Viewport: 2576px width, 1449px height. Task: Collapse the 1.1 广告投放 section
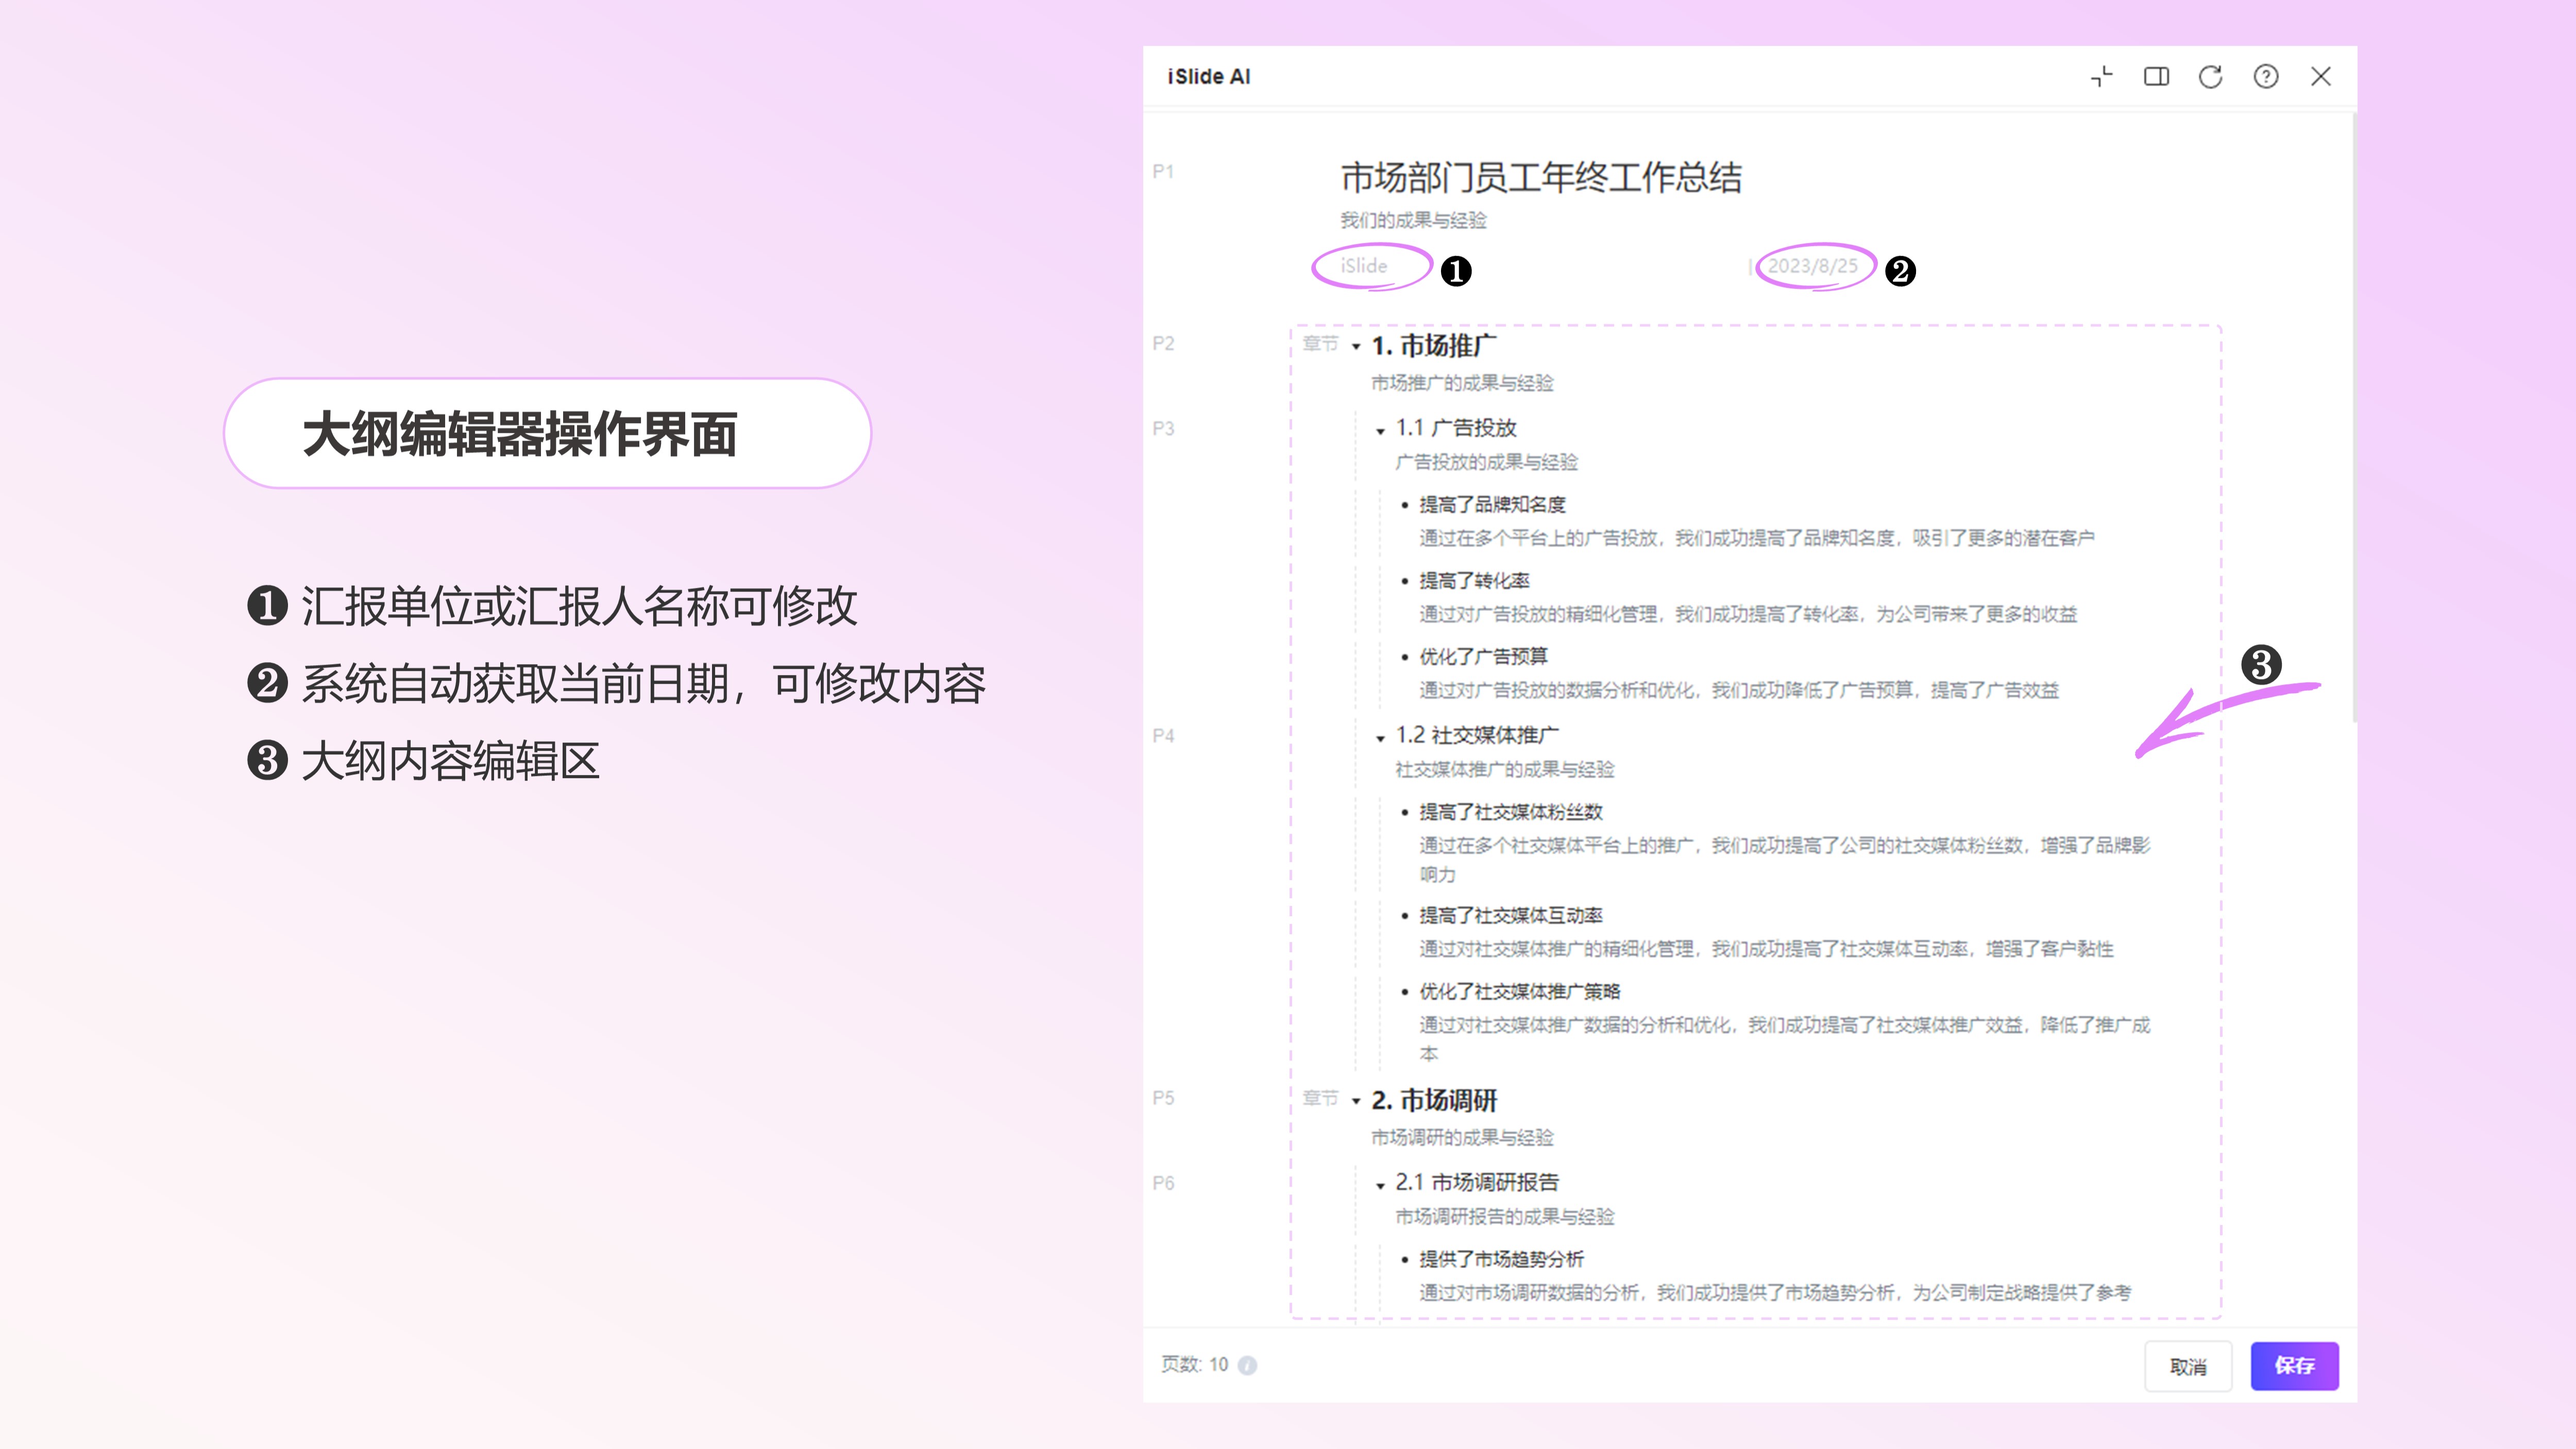[x=1380, y=431]
